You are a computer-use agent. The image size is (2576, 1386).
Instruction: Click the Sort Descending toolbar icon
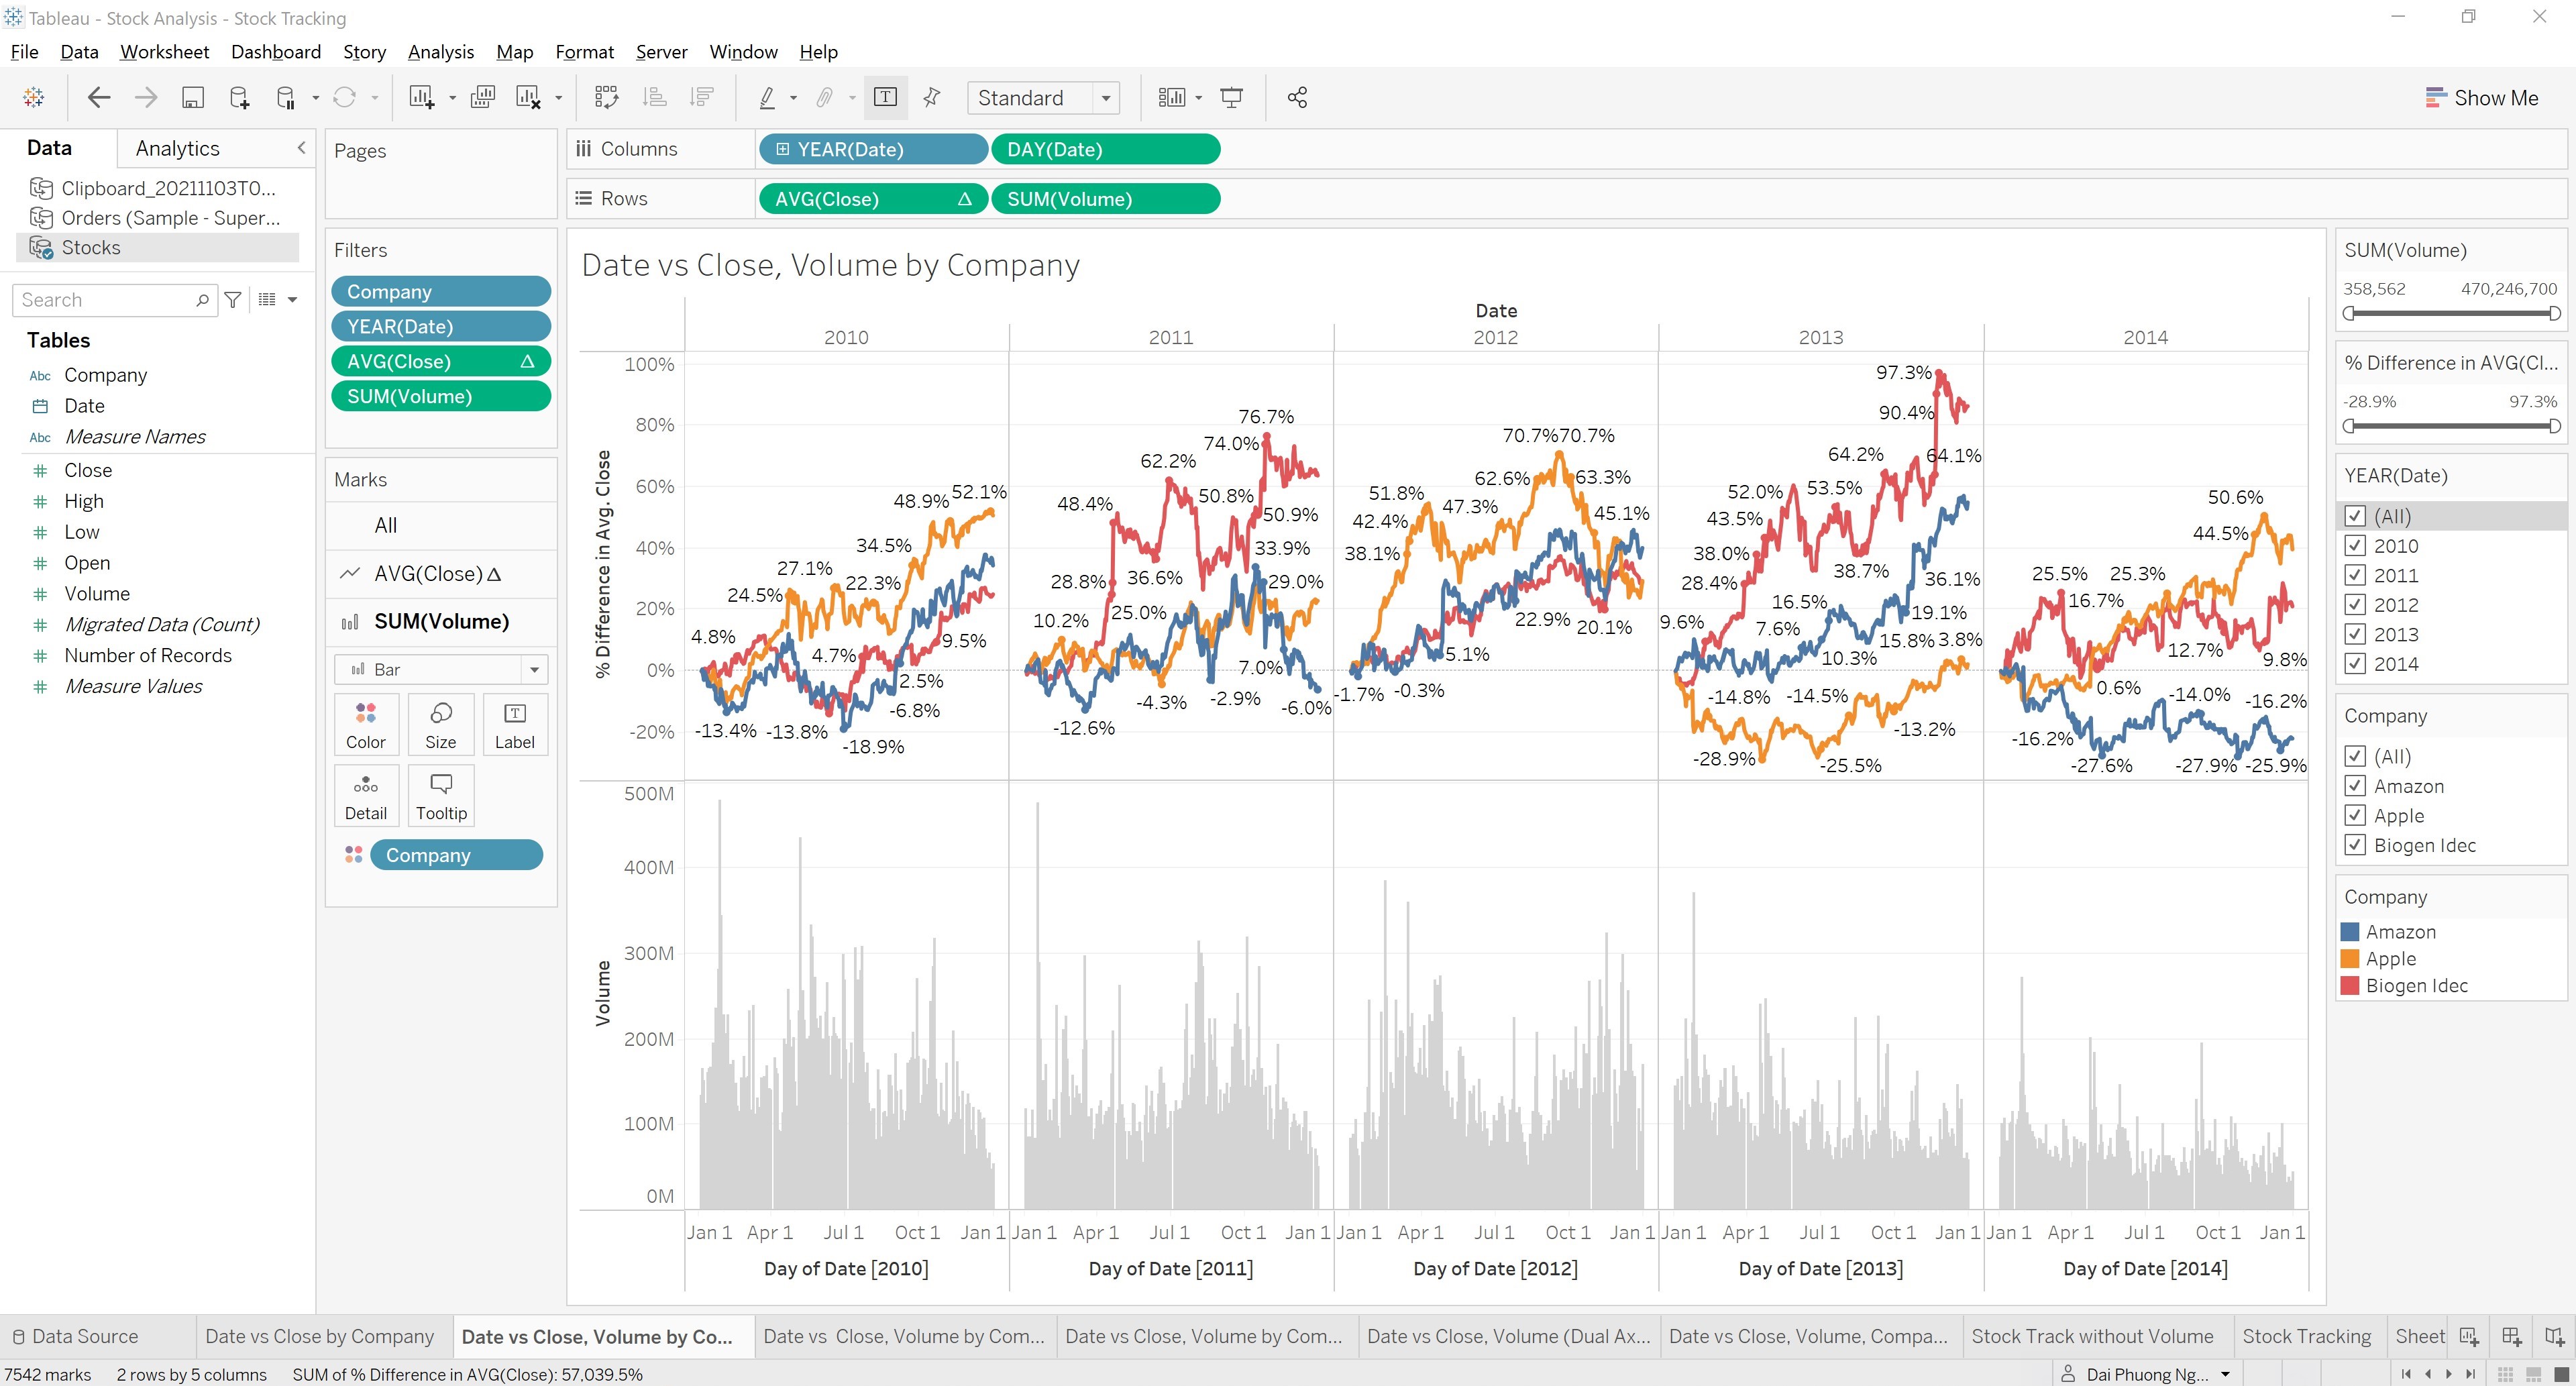coord(702,97)
